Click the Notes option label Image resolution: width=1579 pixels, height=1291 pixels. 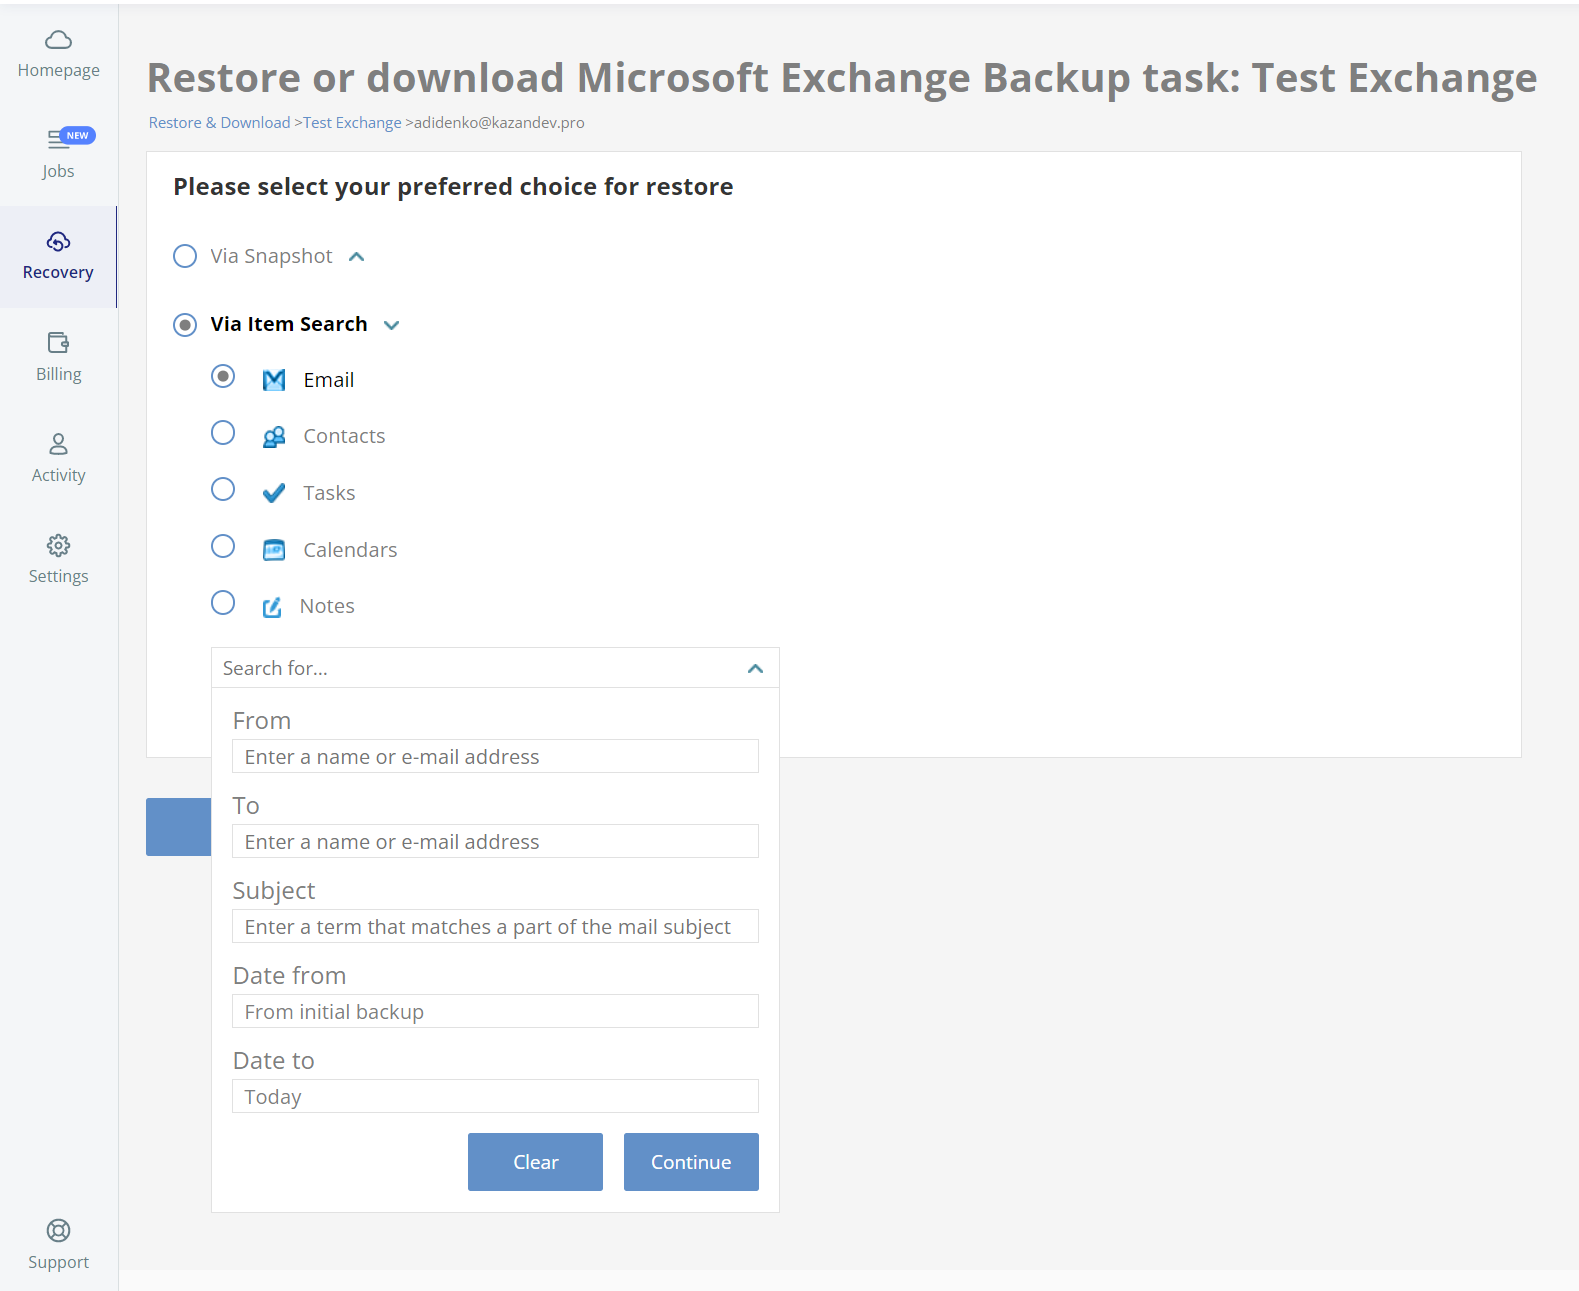[327, 606]
